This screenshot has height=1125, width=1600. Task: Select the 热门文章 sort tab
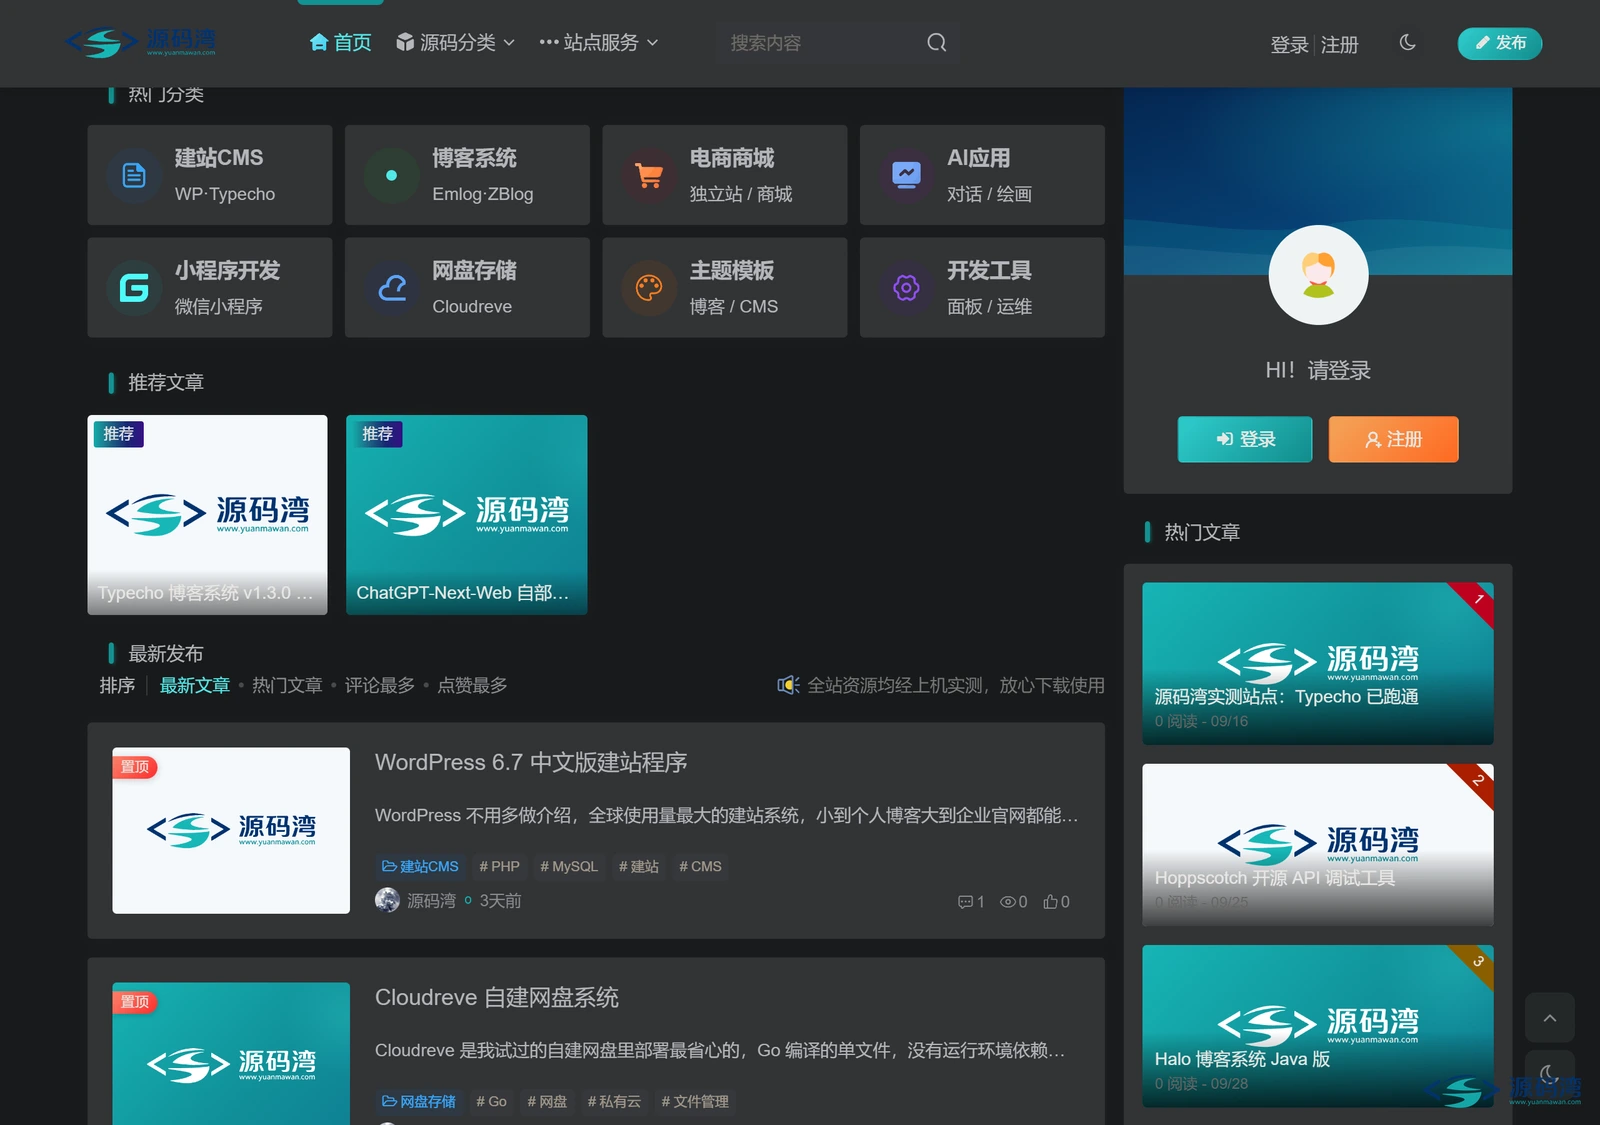[287, 685]
